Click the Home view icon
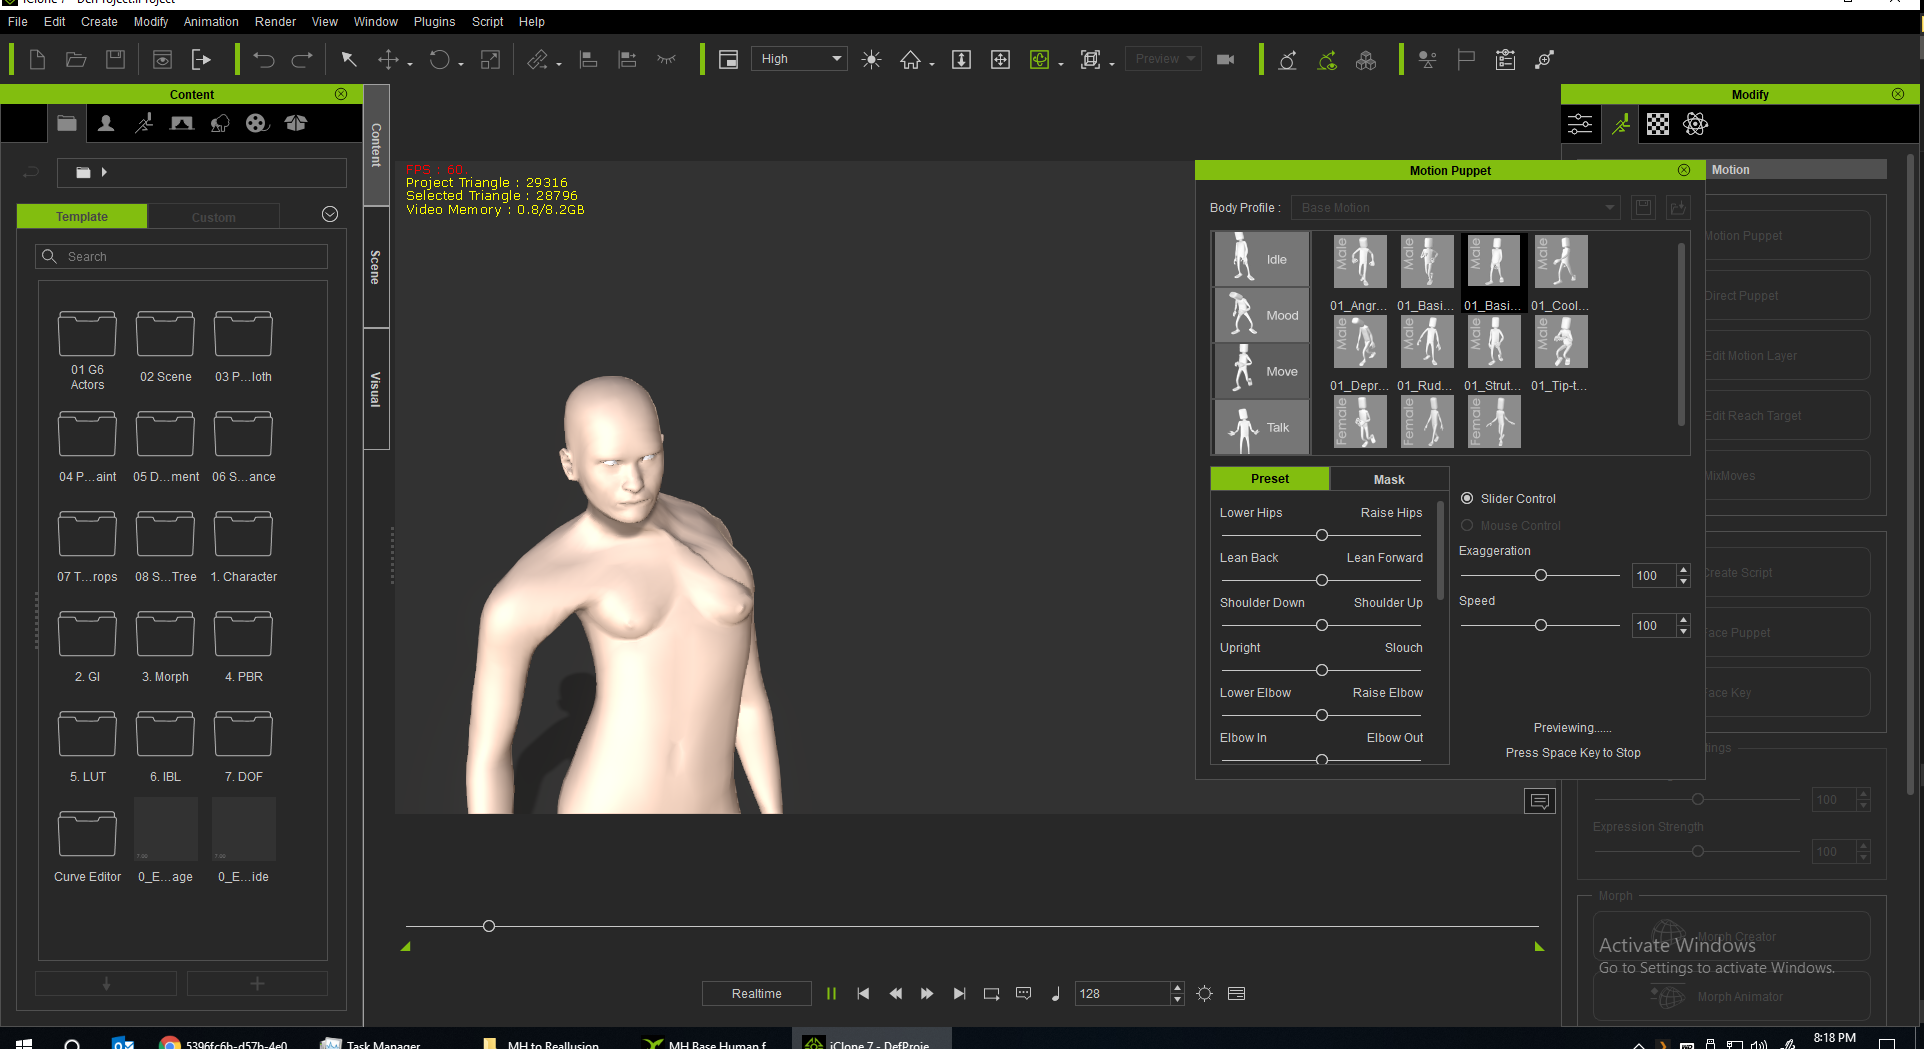The width and height of the screenshot is (1924, 1049). (910, 60)
